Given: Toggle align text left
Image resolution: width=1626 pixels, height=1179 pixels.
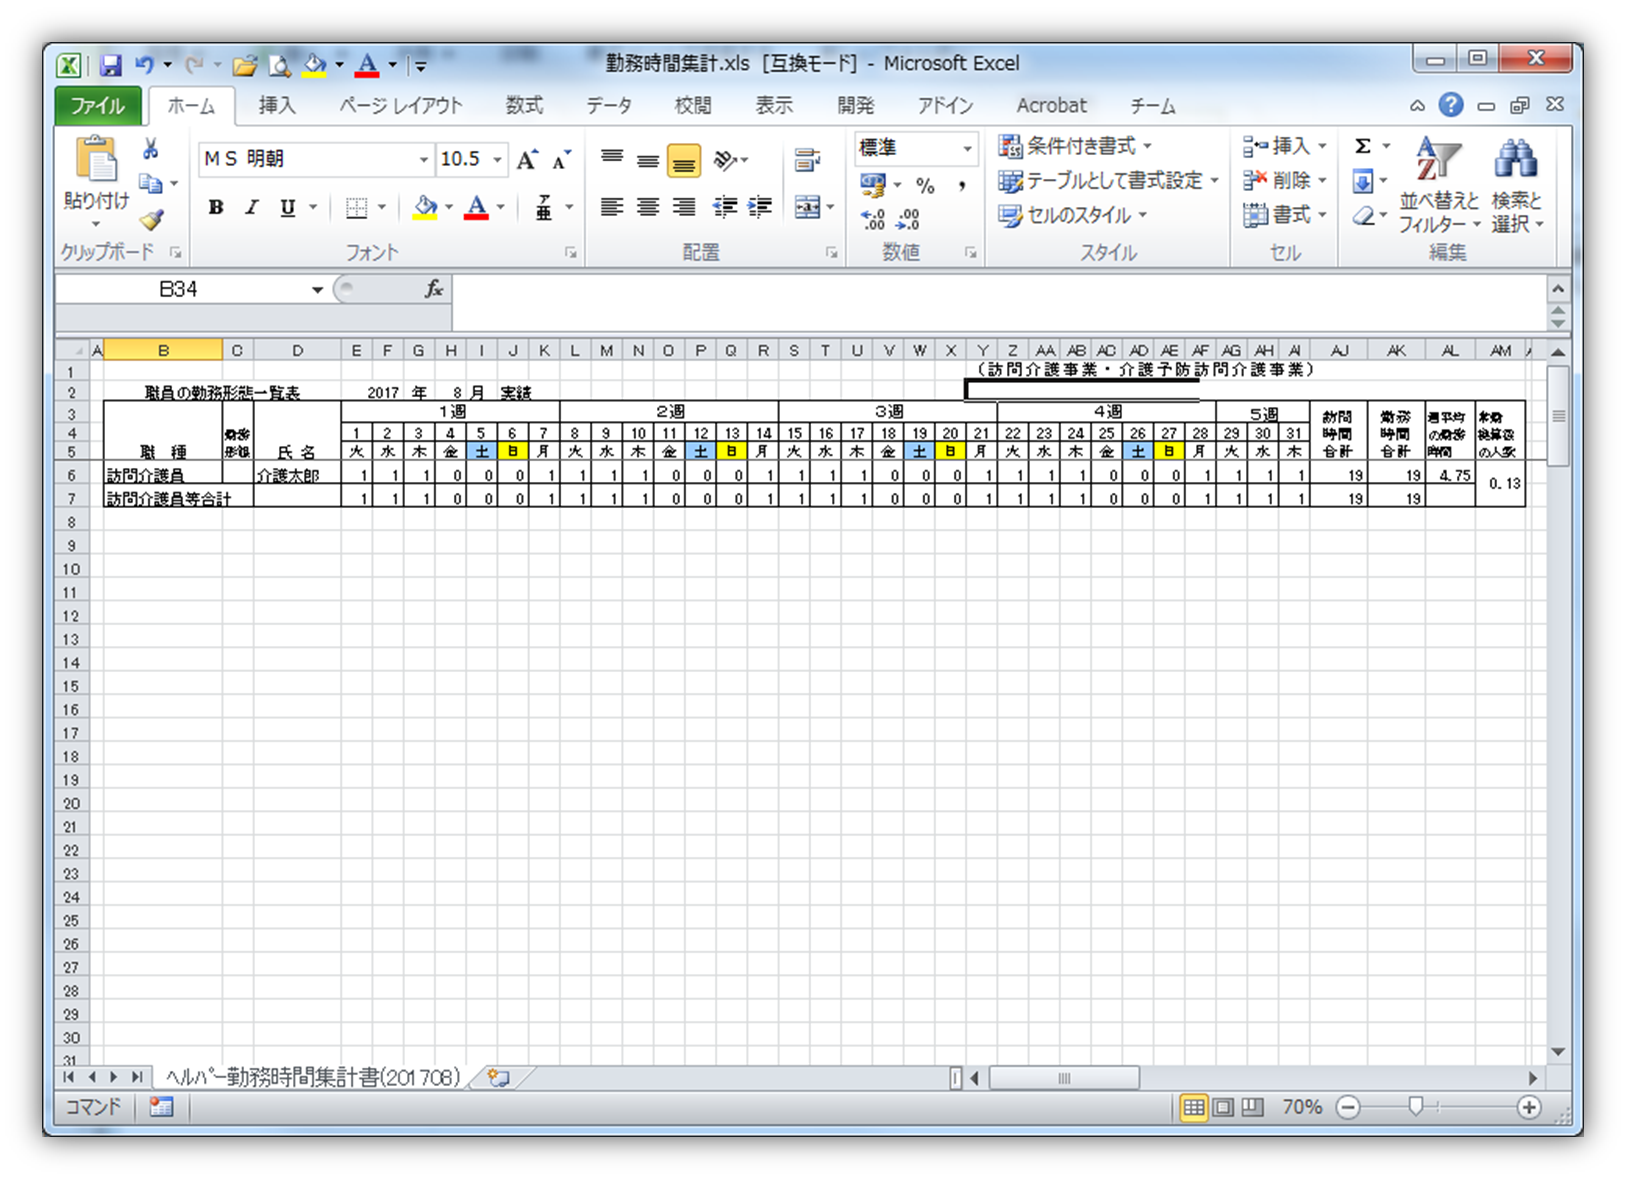Looking at the screenshot, I should tap(612, 207).
